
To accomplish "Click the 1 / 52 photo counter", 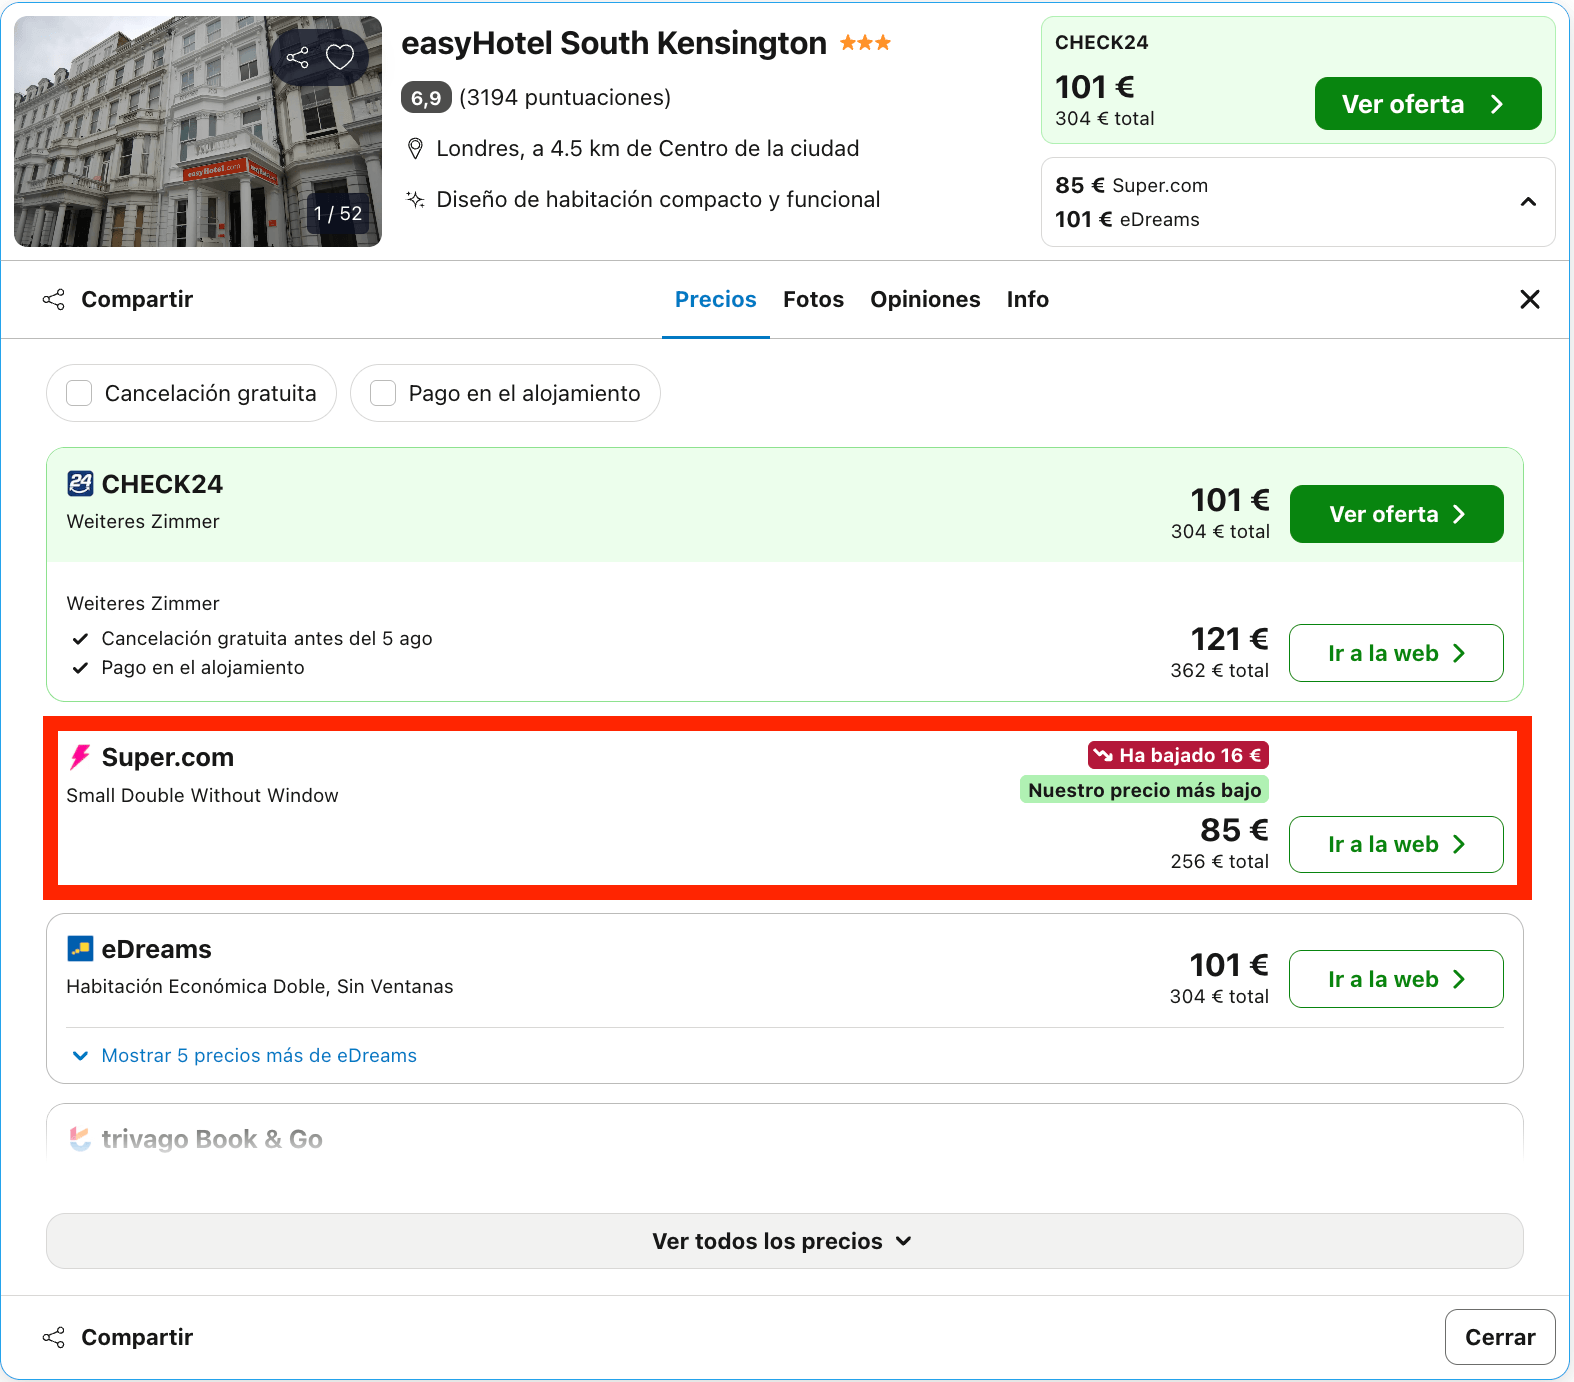I will [x=338, y=213].
